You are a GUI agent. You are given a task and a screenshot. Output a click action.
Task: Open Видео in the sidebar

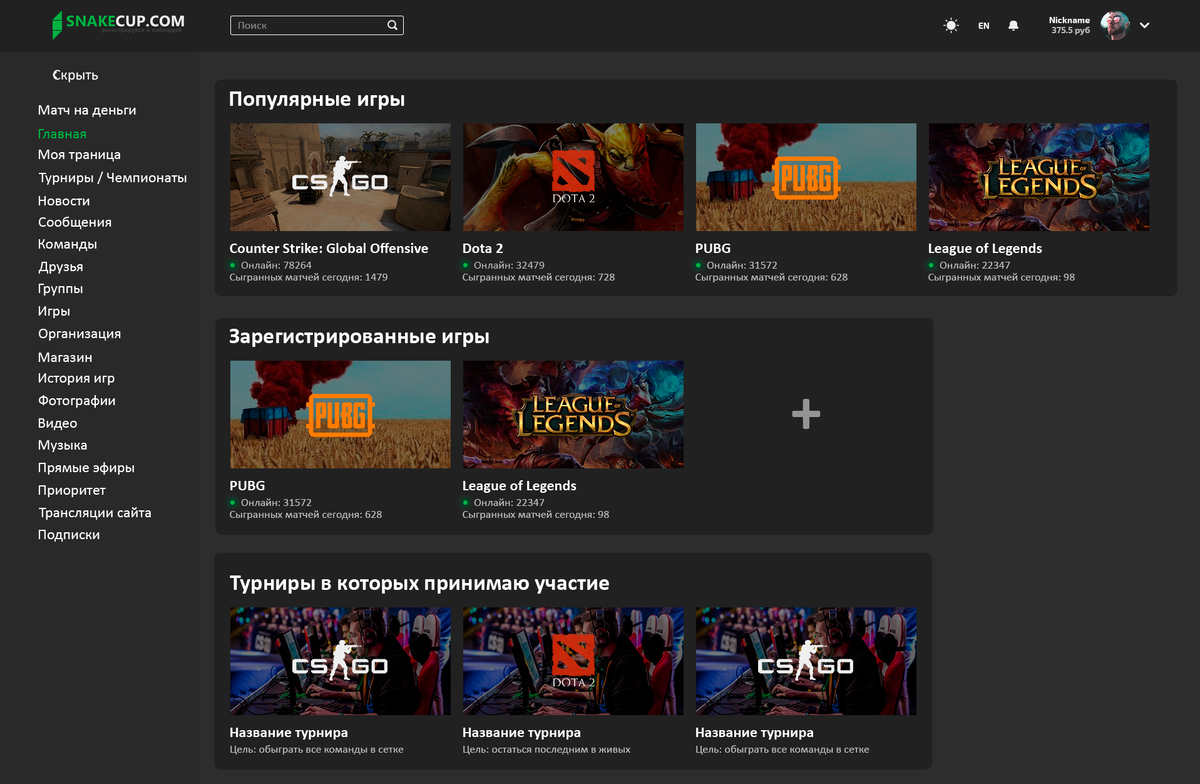pyautogui.click(x=58, y=423)
